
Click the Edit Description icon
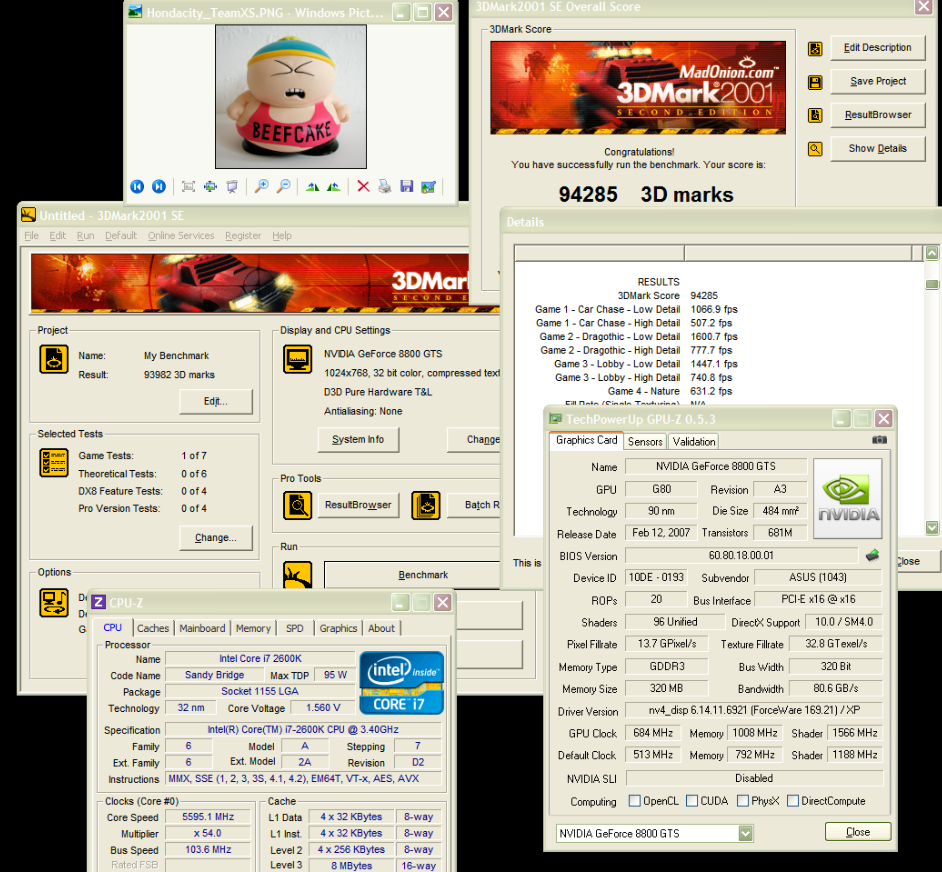click(815, 49)
